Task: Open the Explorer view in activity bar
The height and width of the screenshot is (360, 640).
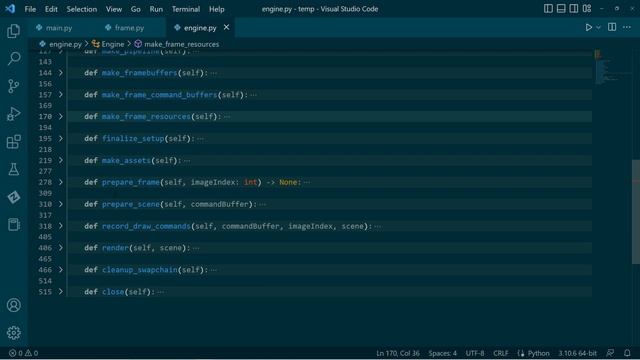Action: tap(13, 31)
